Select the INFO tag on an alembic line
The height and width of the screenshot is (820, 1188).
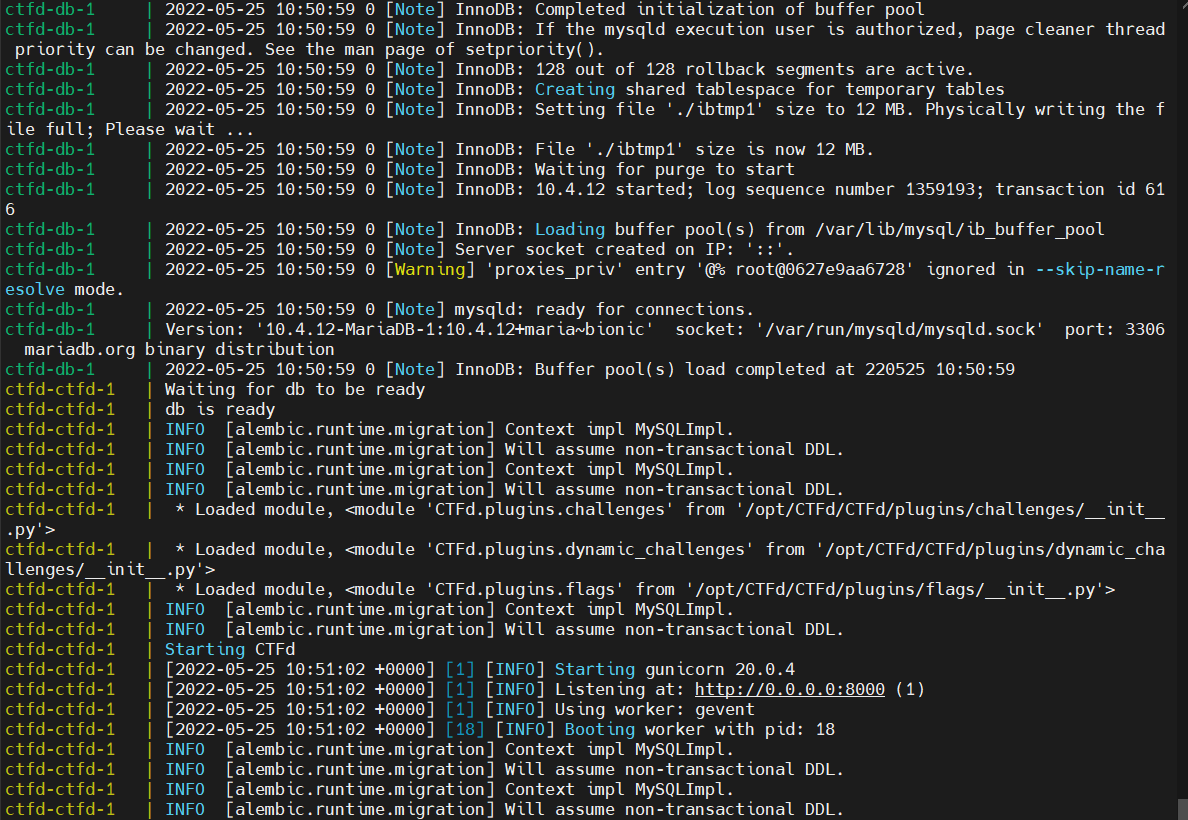(x=185, y=429)
